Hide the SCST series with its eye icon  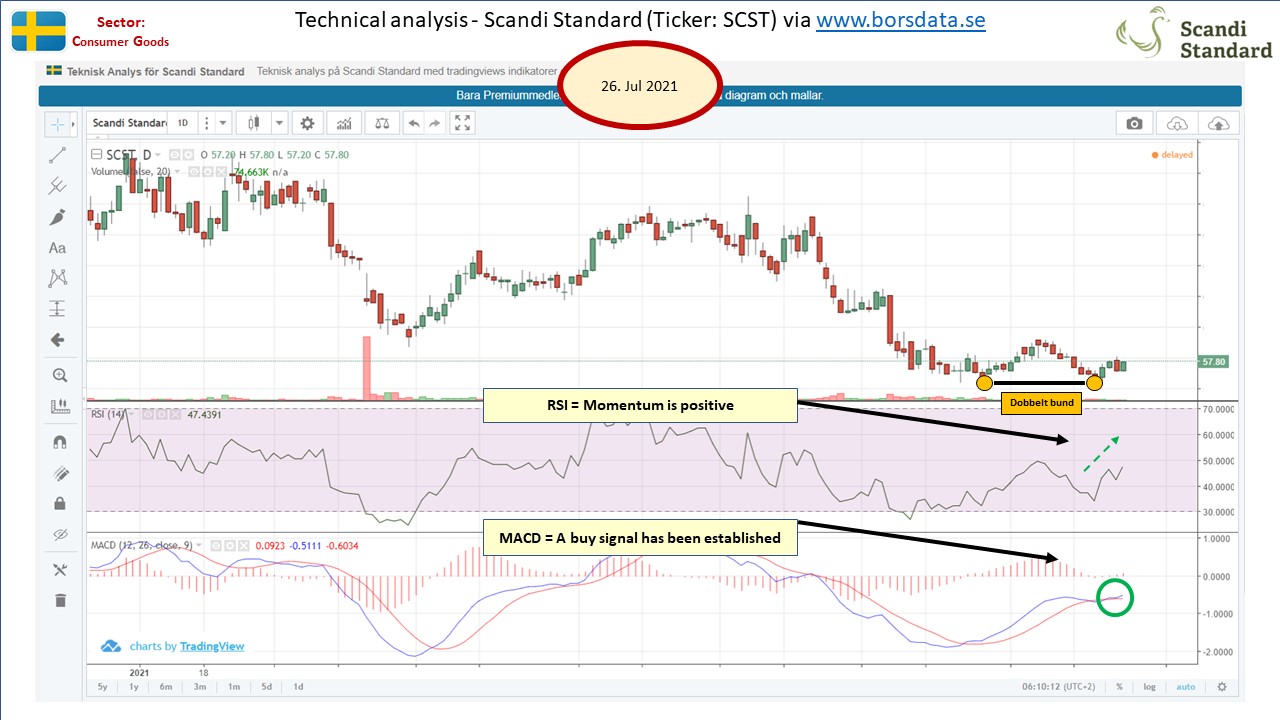pyautogui.click(x=173, y=155)
